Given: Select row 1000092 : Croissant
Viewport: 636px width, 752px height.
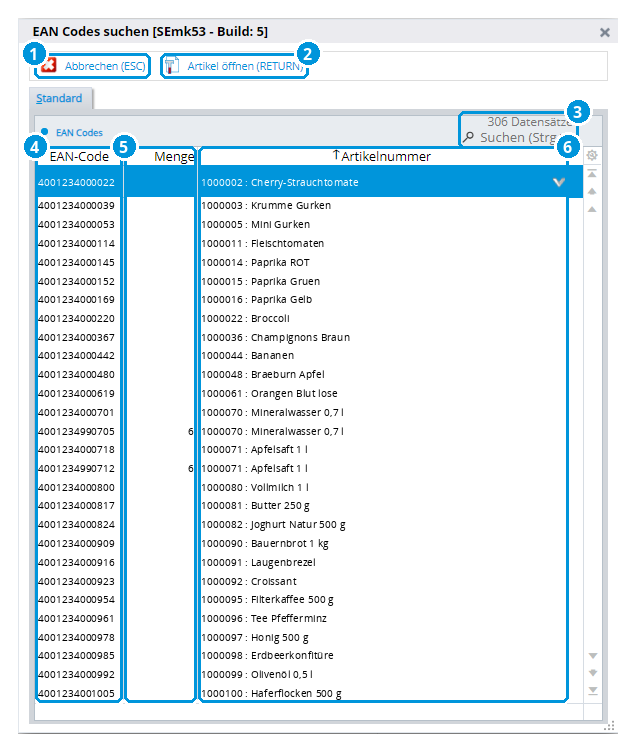Looking at the screenshot, I should tap(309, 581).
